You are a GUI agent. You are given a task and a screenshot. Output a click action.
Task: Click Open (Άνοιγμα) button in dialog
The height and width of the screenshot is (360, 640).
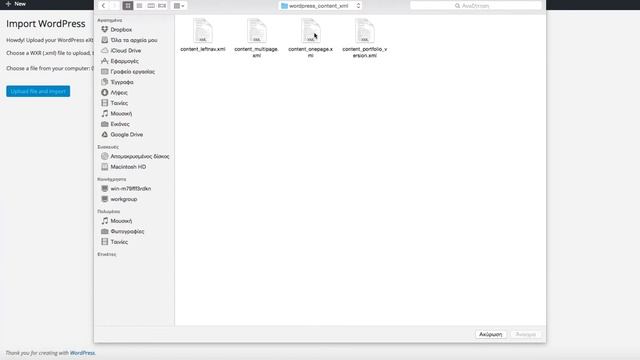pos(526,334)
